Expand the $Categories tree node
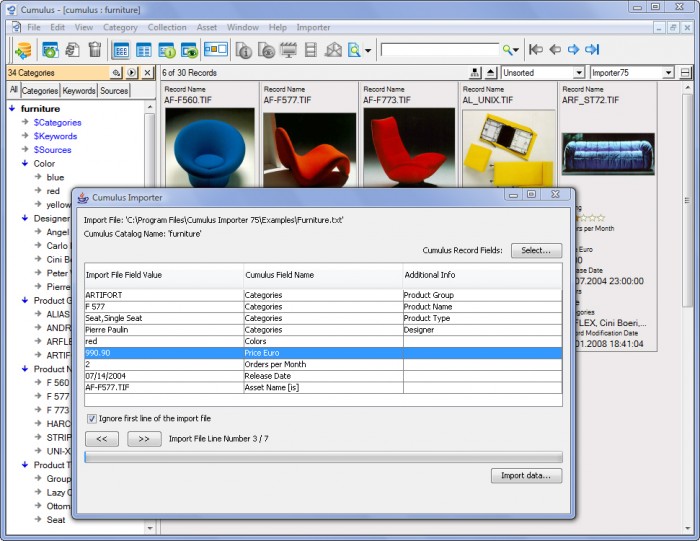This screenshot has height=541, width=700. (25, 122)
